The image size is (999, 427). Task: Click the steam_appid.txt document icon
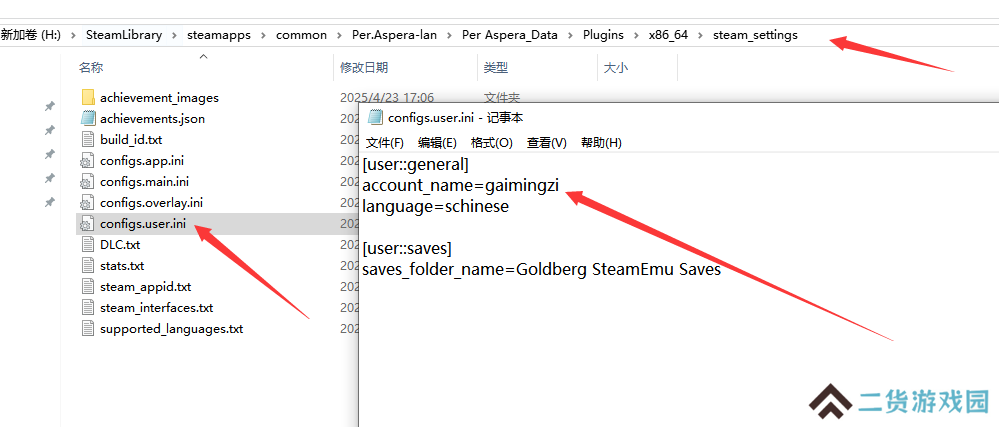click(x=88, y=287)
